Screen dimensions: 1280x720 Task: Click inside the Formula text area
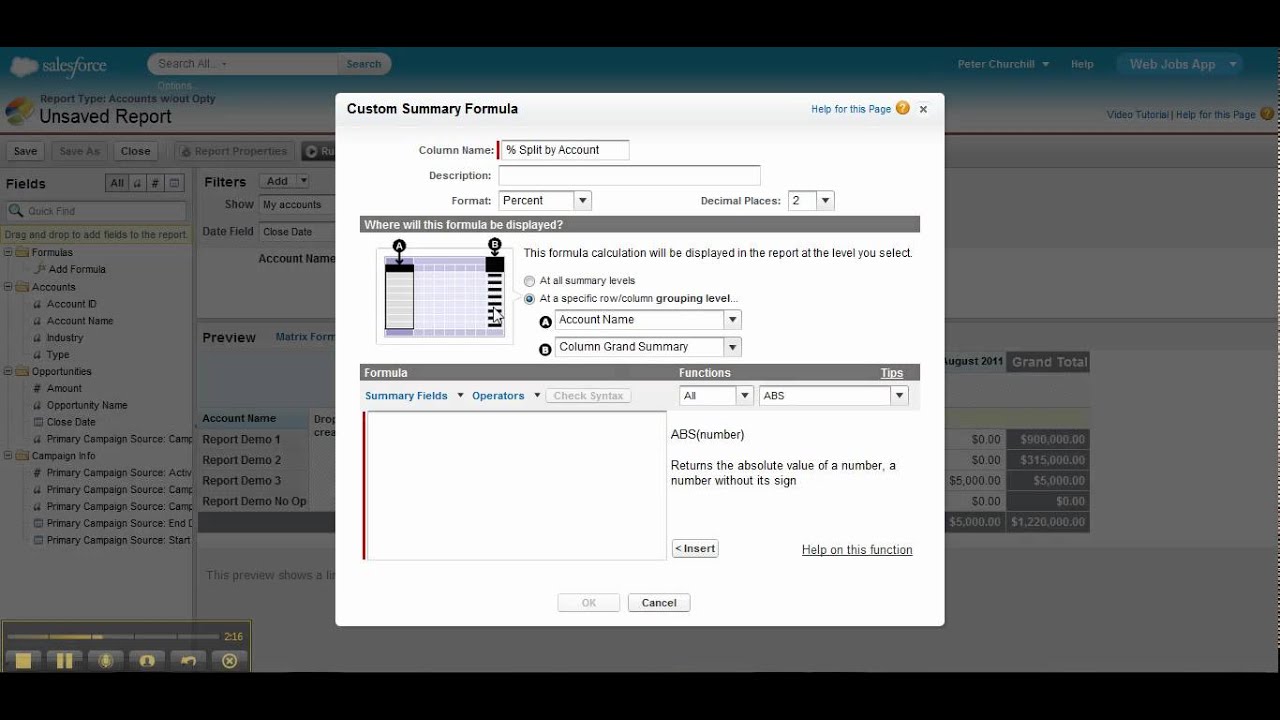click(x=516, y=485)
